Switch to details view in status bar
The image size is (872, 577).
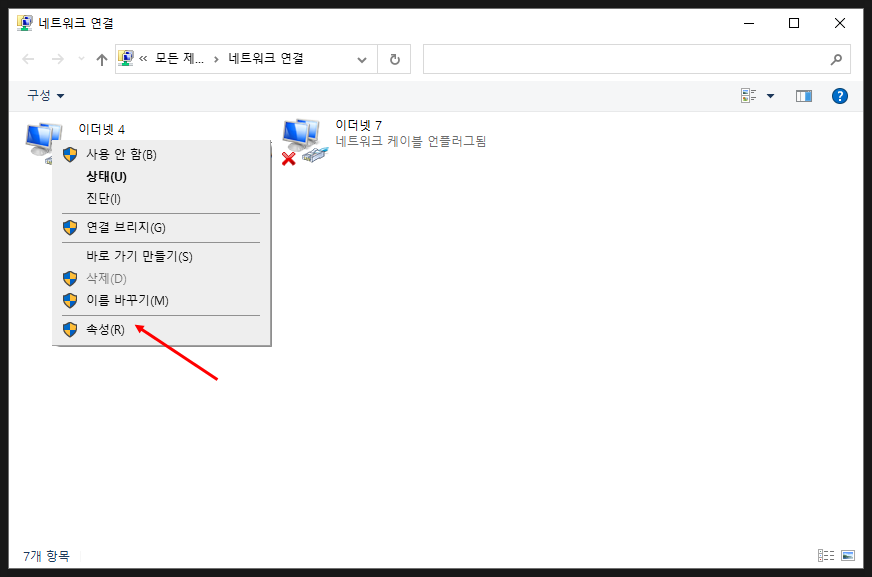tap(826, 555)
